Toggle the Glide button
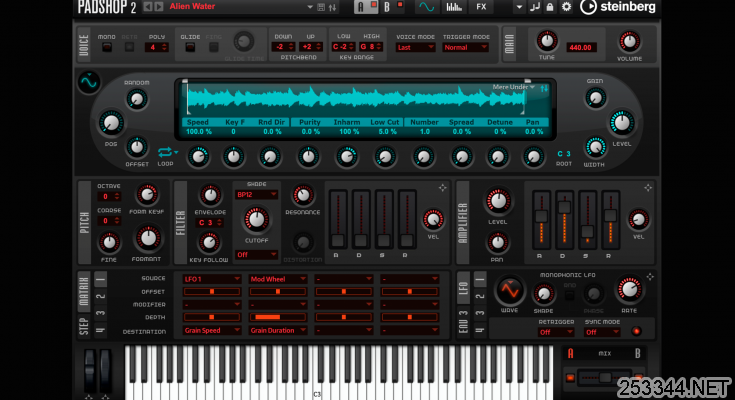Screen dimensions: 735x400 click(190, 47)
